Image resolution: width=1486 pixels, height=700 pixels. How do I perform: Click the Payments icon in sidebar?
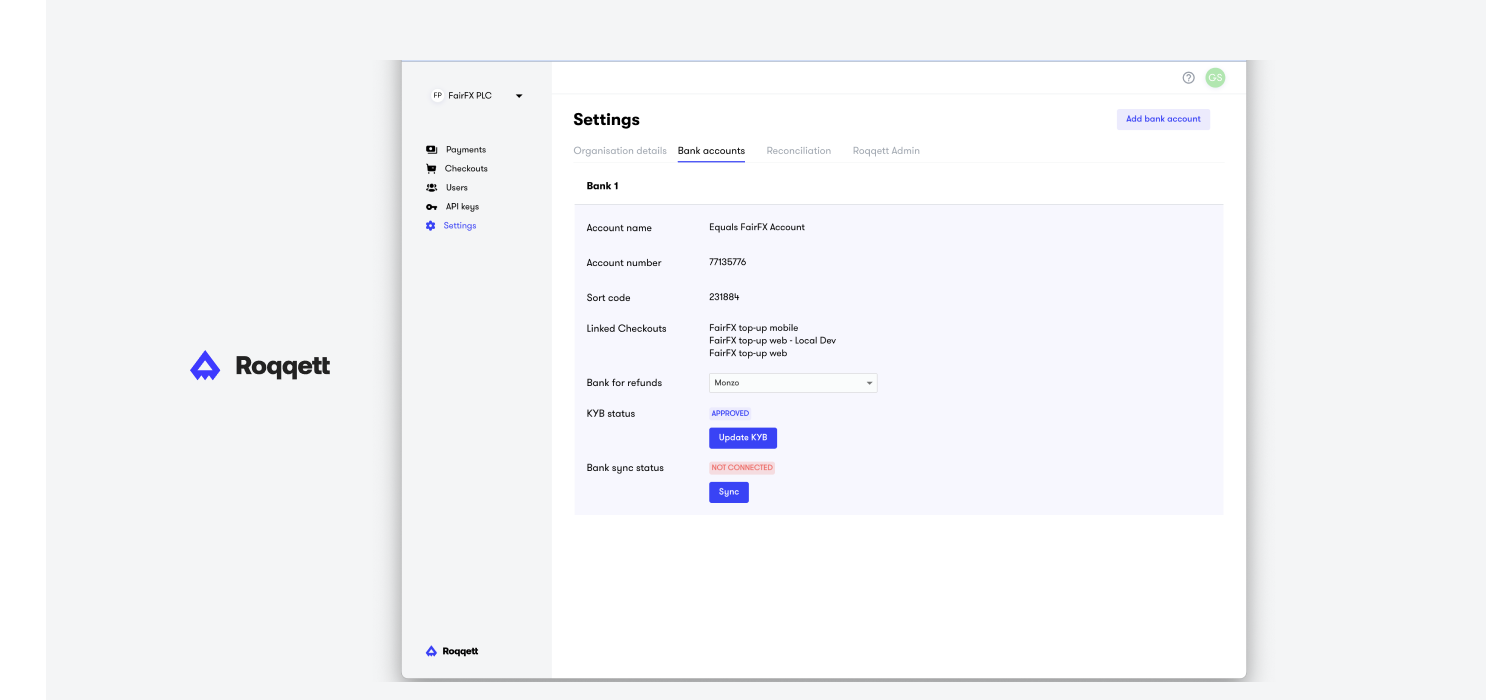(431, 150)
